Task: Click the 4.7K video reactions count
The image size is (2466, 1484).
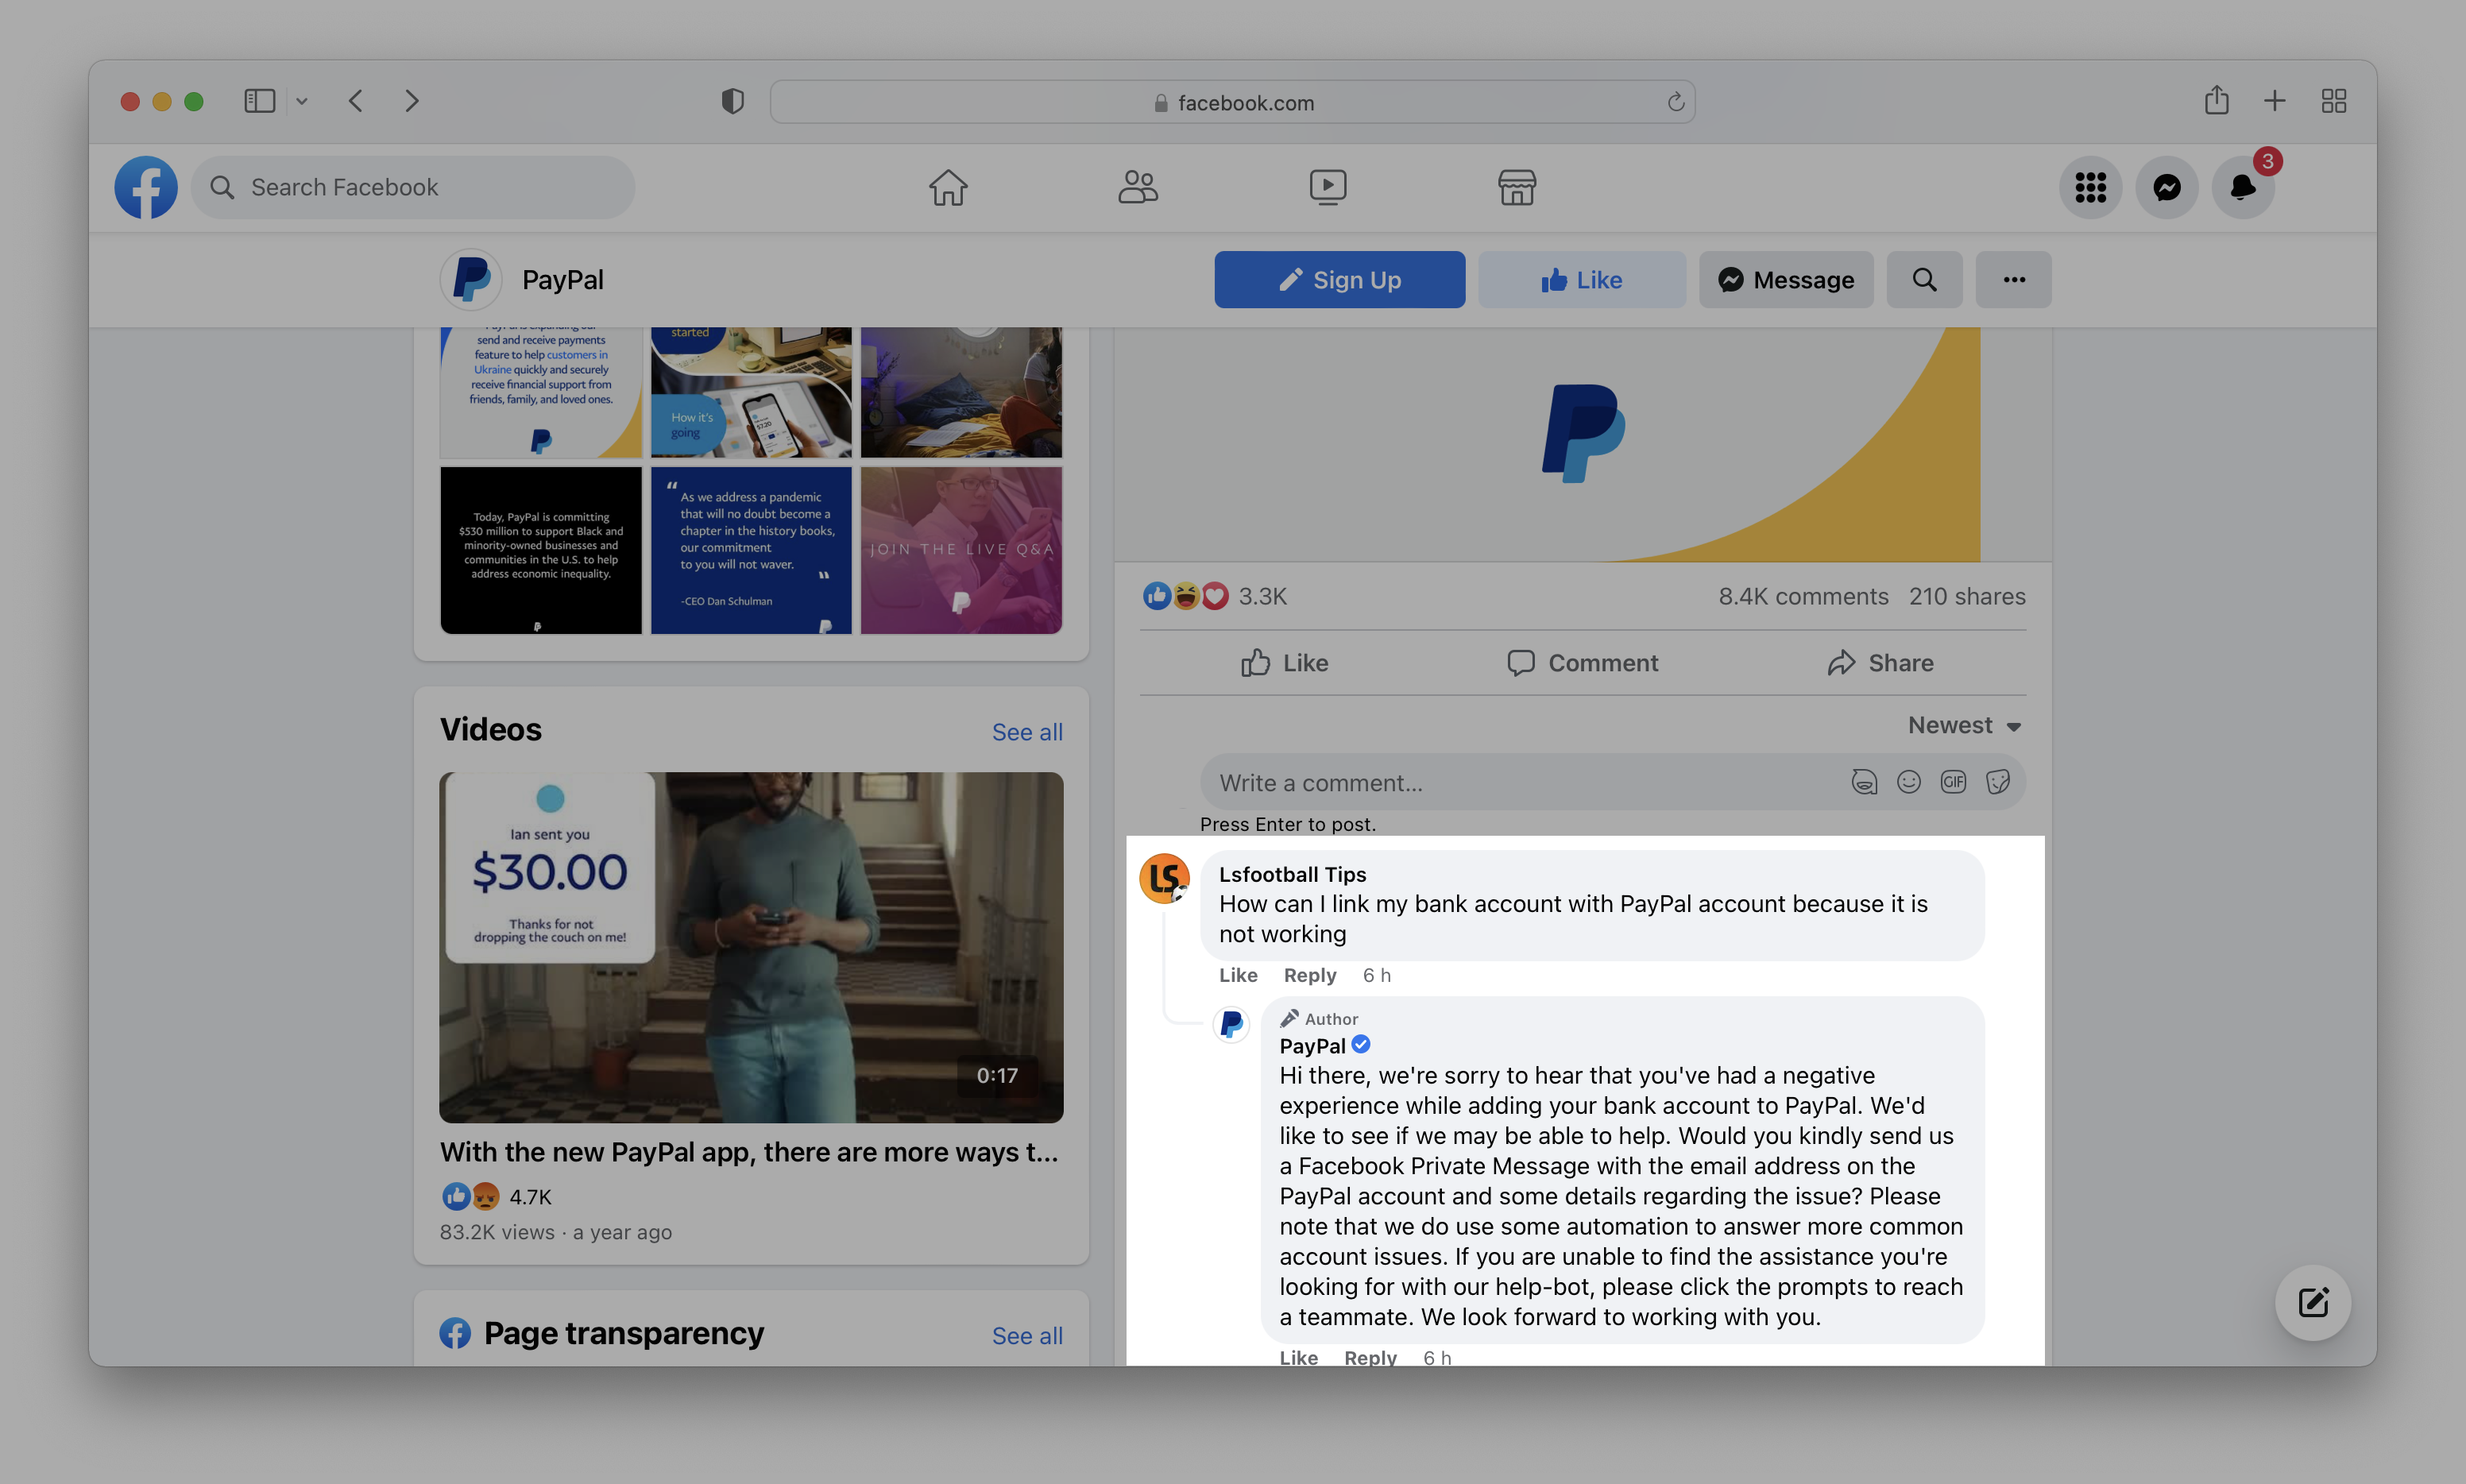Action: point(530,1197)
